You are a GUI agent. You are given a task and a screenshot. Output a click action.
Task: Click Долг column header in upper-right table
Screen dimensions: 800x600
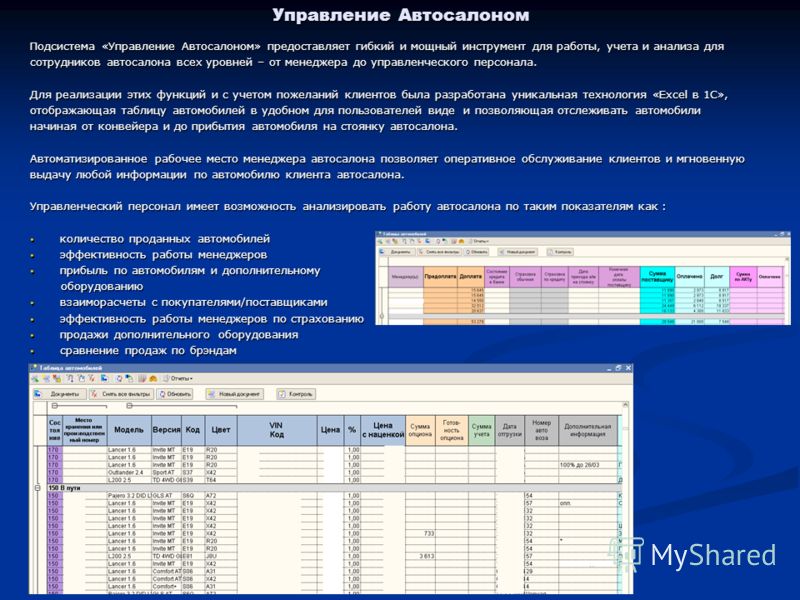717,277
